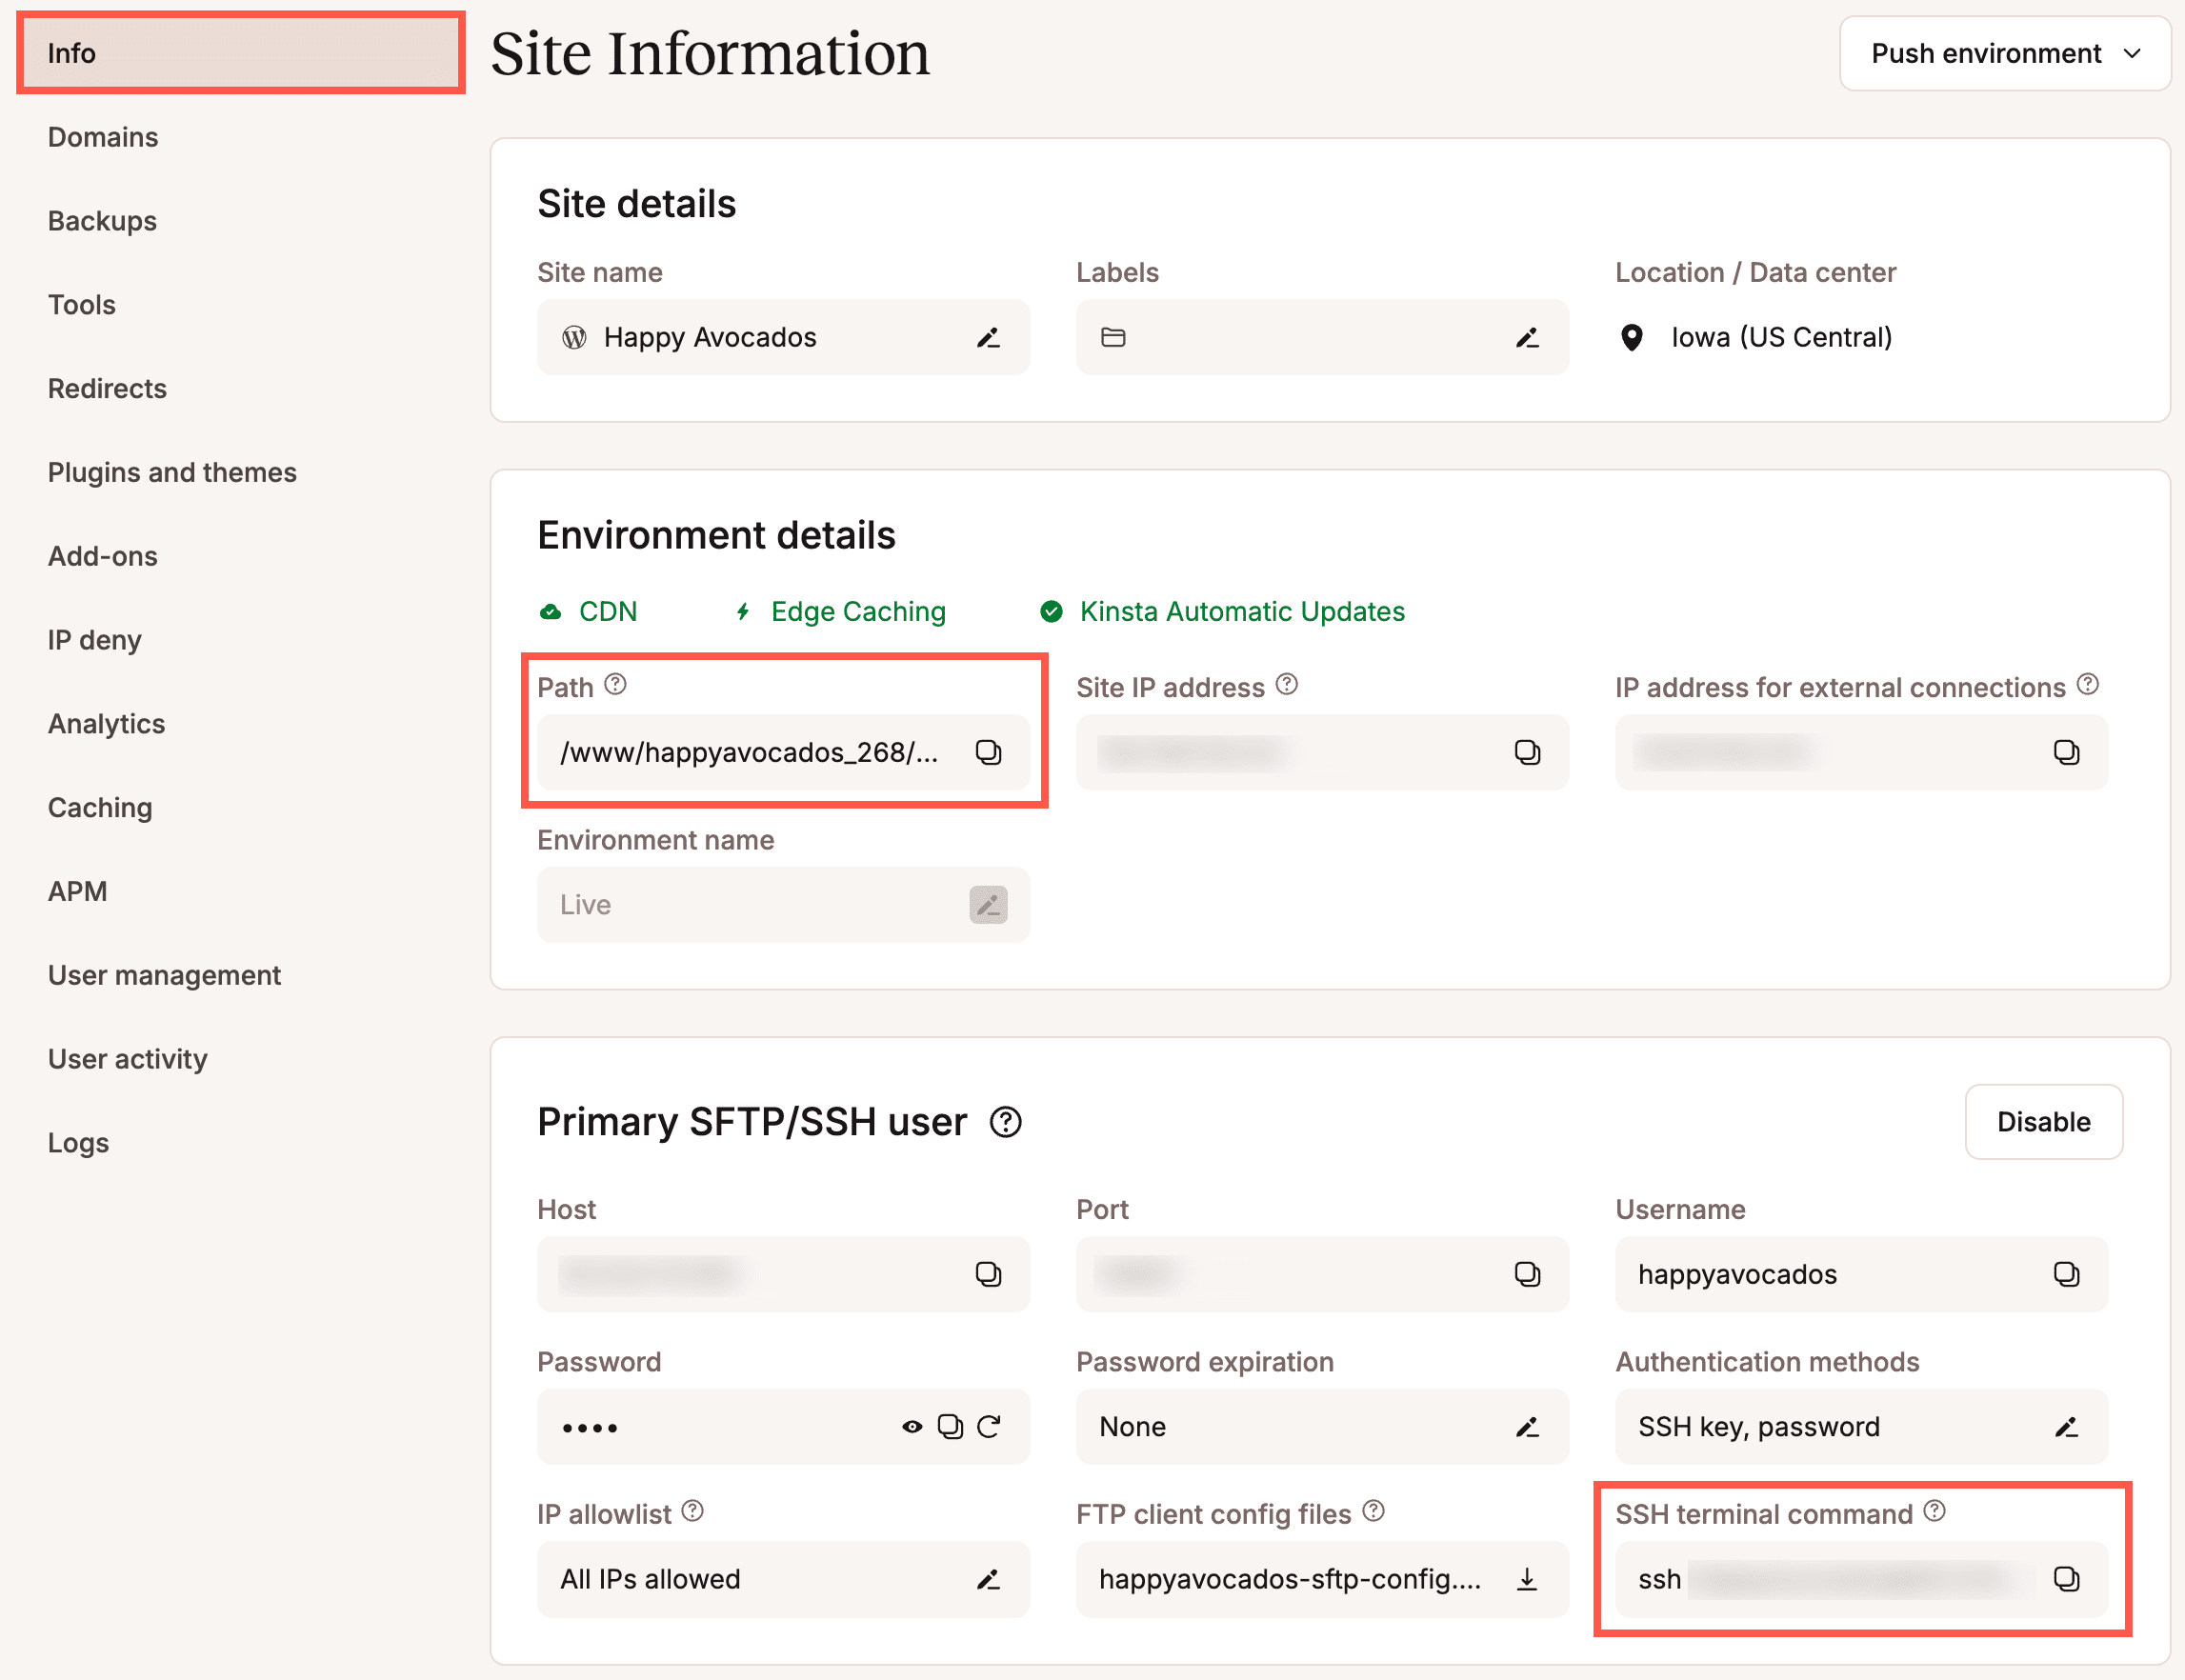2185x1680 pixels.
Task: Open the Path help tooltip
Action: (616, 685)
